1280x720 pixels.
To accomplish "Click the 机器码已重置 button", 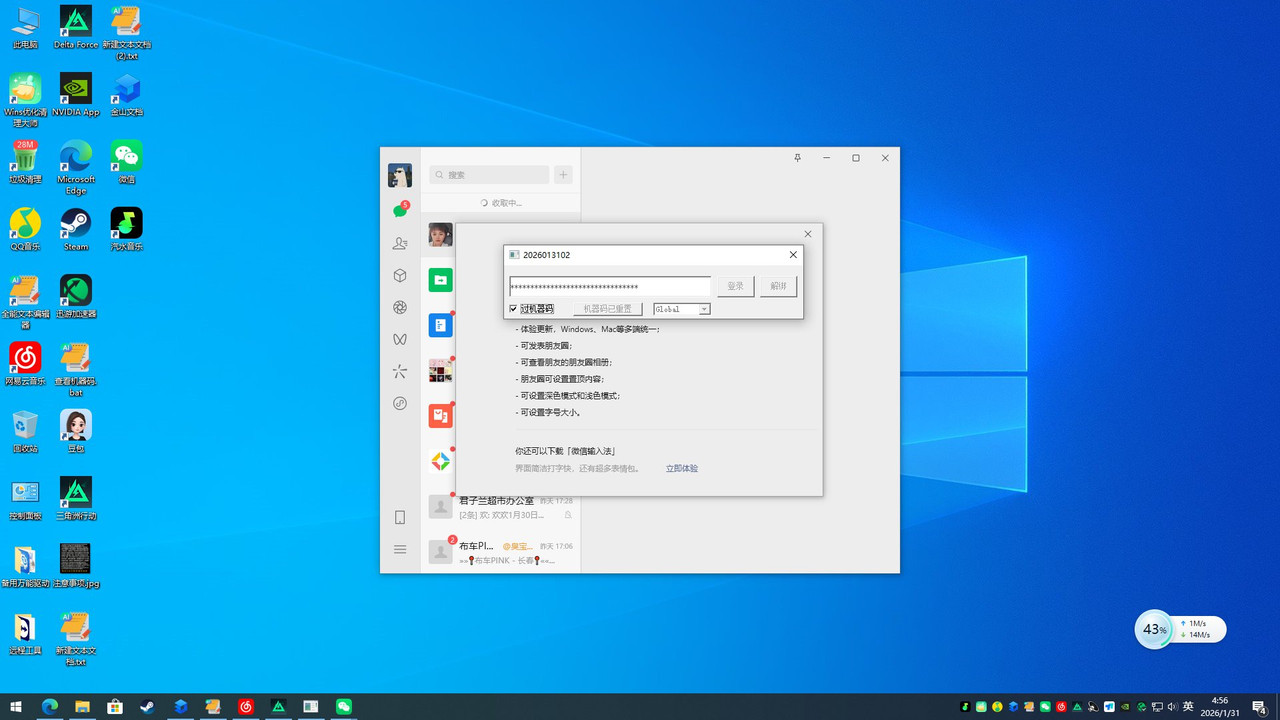I will coord(607,309).
